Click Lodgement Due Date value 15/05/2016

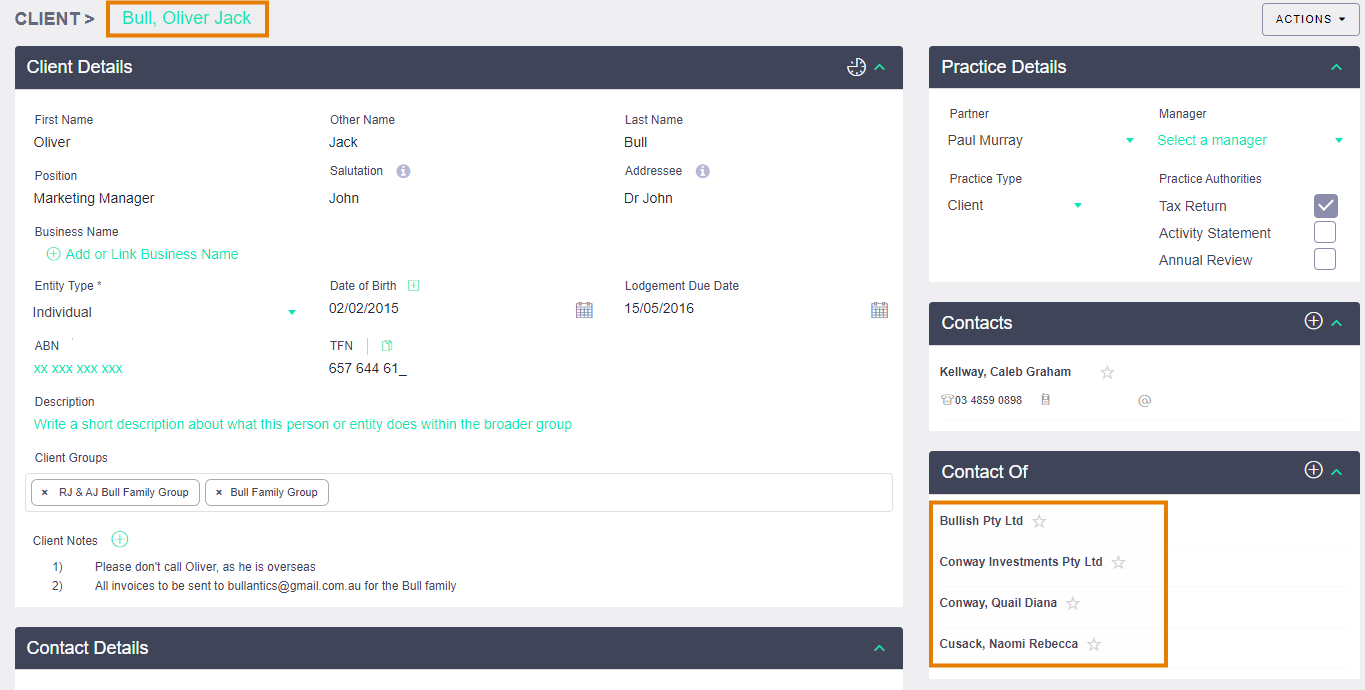(659, 308)
